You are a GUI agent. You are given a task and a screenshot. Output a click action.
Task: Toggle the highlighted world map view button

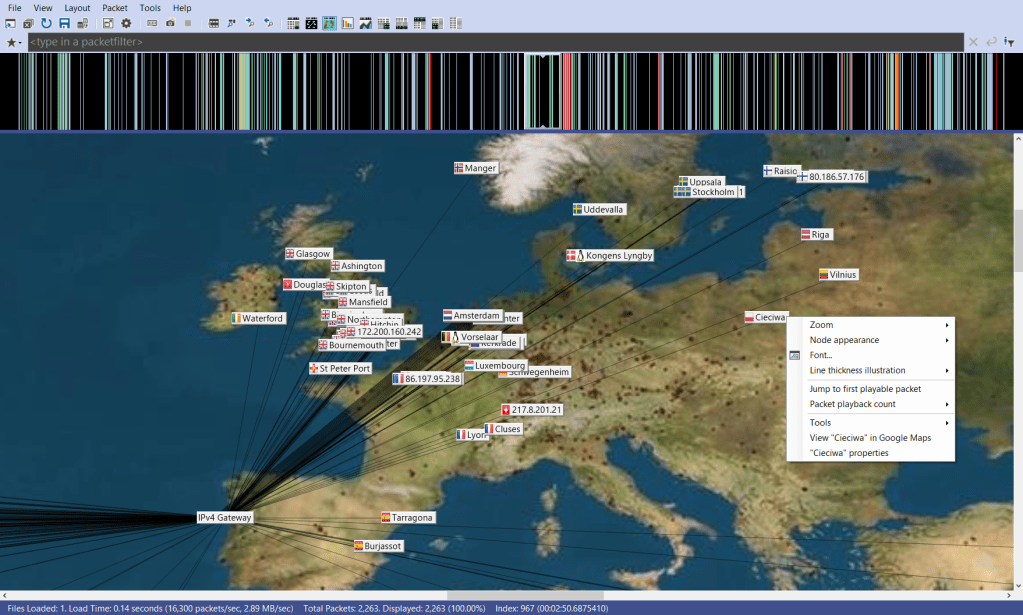(328, 23)
